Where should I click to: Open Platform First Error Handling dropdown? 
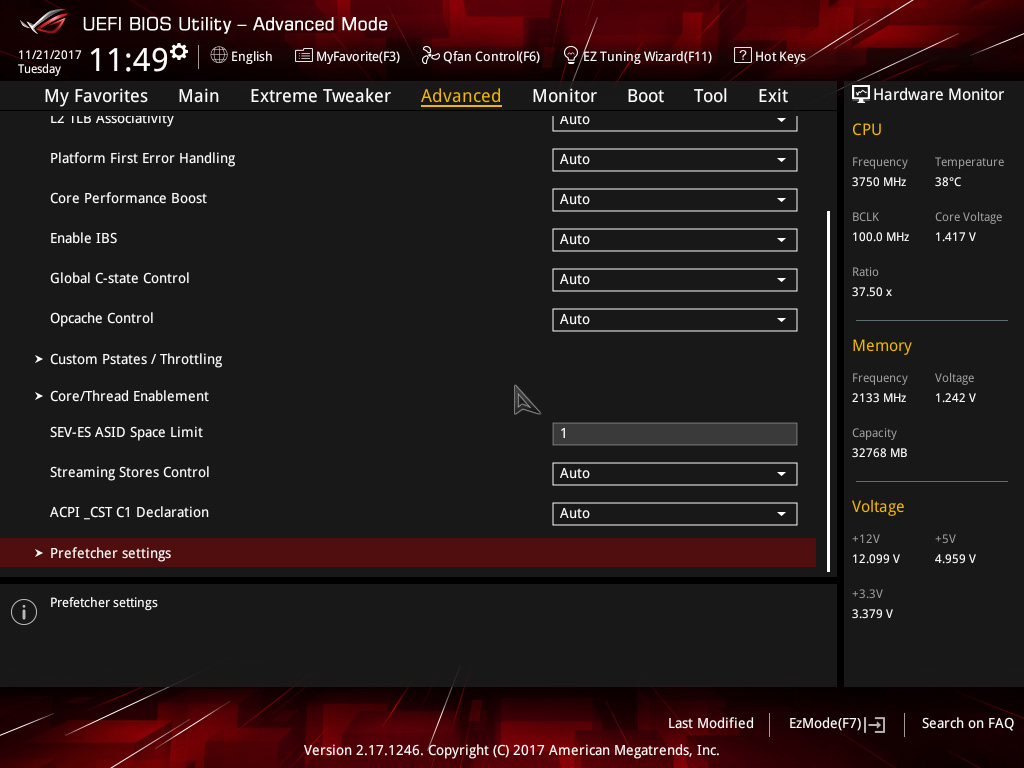[675, 160]
